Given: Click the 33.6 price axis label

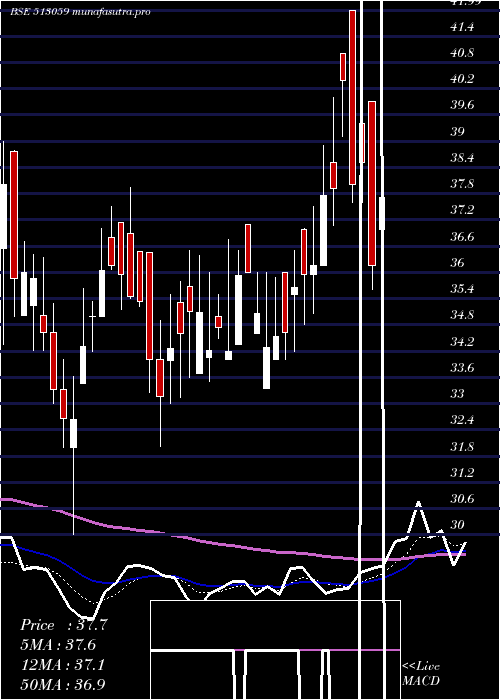Looking at the screenshot, I should [x=462, y=368].
